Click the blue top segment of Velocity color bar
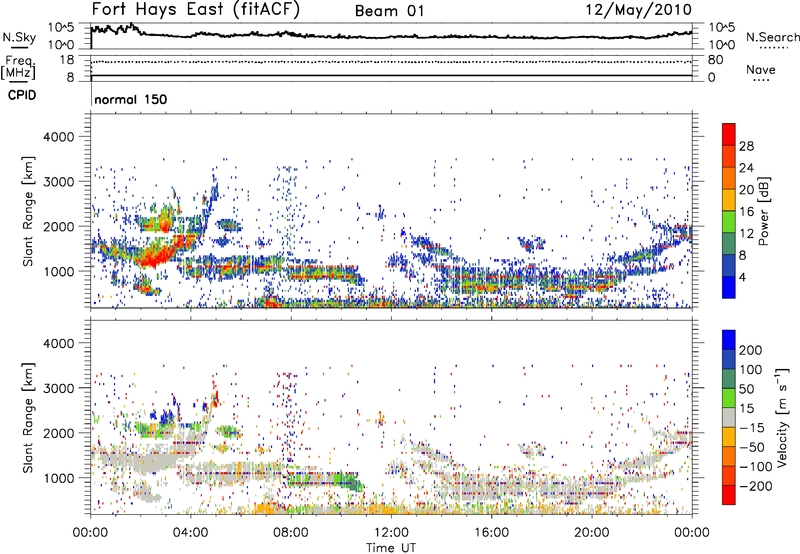This screenshot has height=554, width=800. click(x=729, y=340)
